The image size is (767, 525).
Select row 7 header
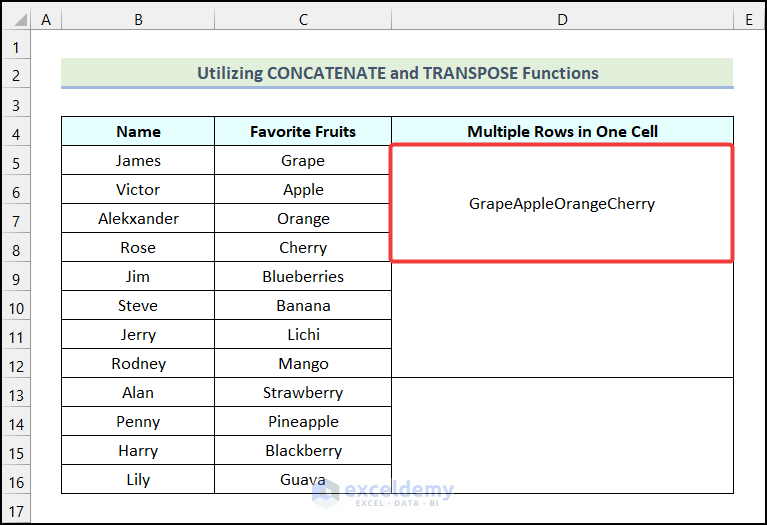[16, 218]
